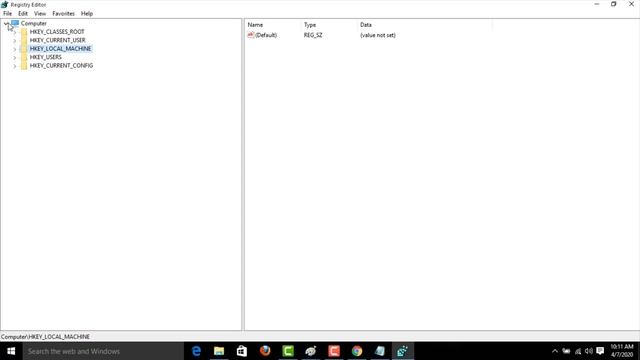Viewport: 640px width, 360px height.
Task: Click the Registry Editor title bar icon
Action: [x=4, y=4]
